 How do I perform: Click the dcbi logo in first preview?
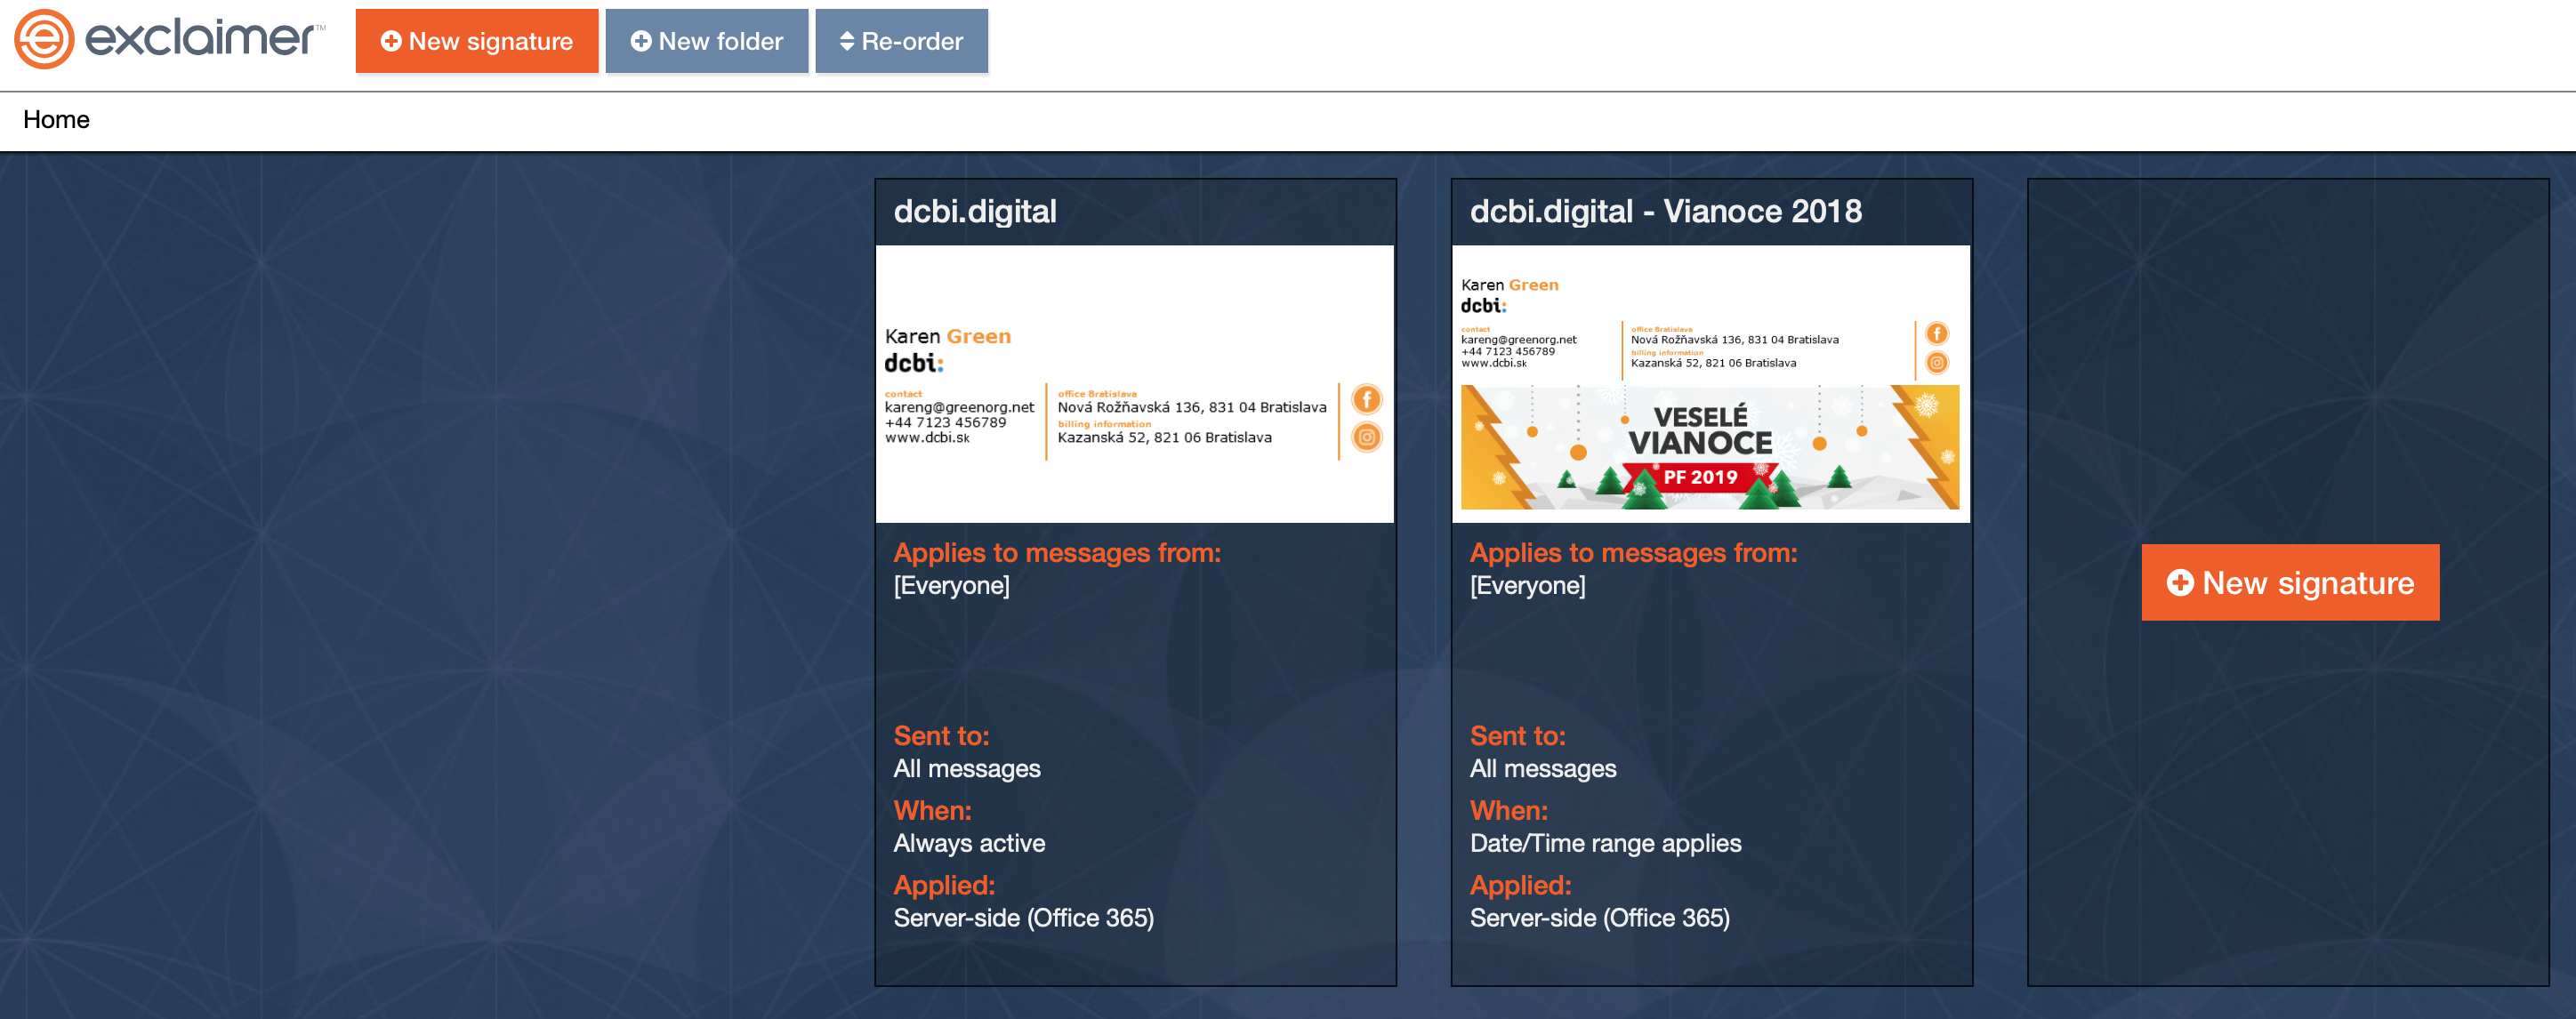tap(913, 363)
